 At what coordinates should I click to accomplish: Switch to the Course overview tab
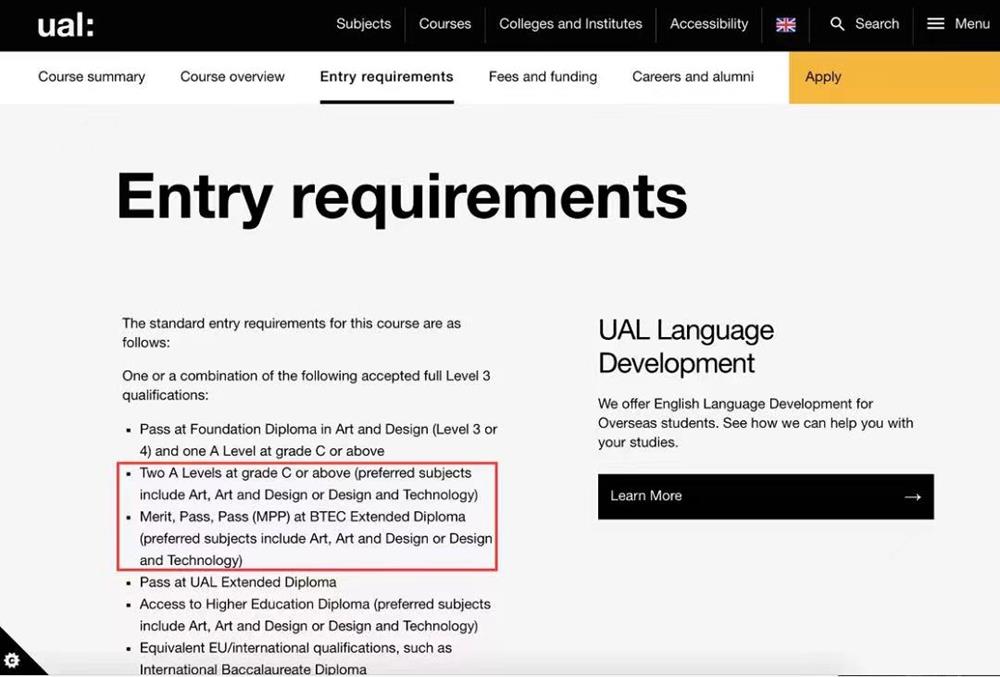232,77
